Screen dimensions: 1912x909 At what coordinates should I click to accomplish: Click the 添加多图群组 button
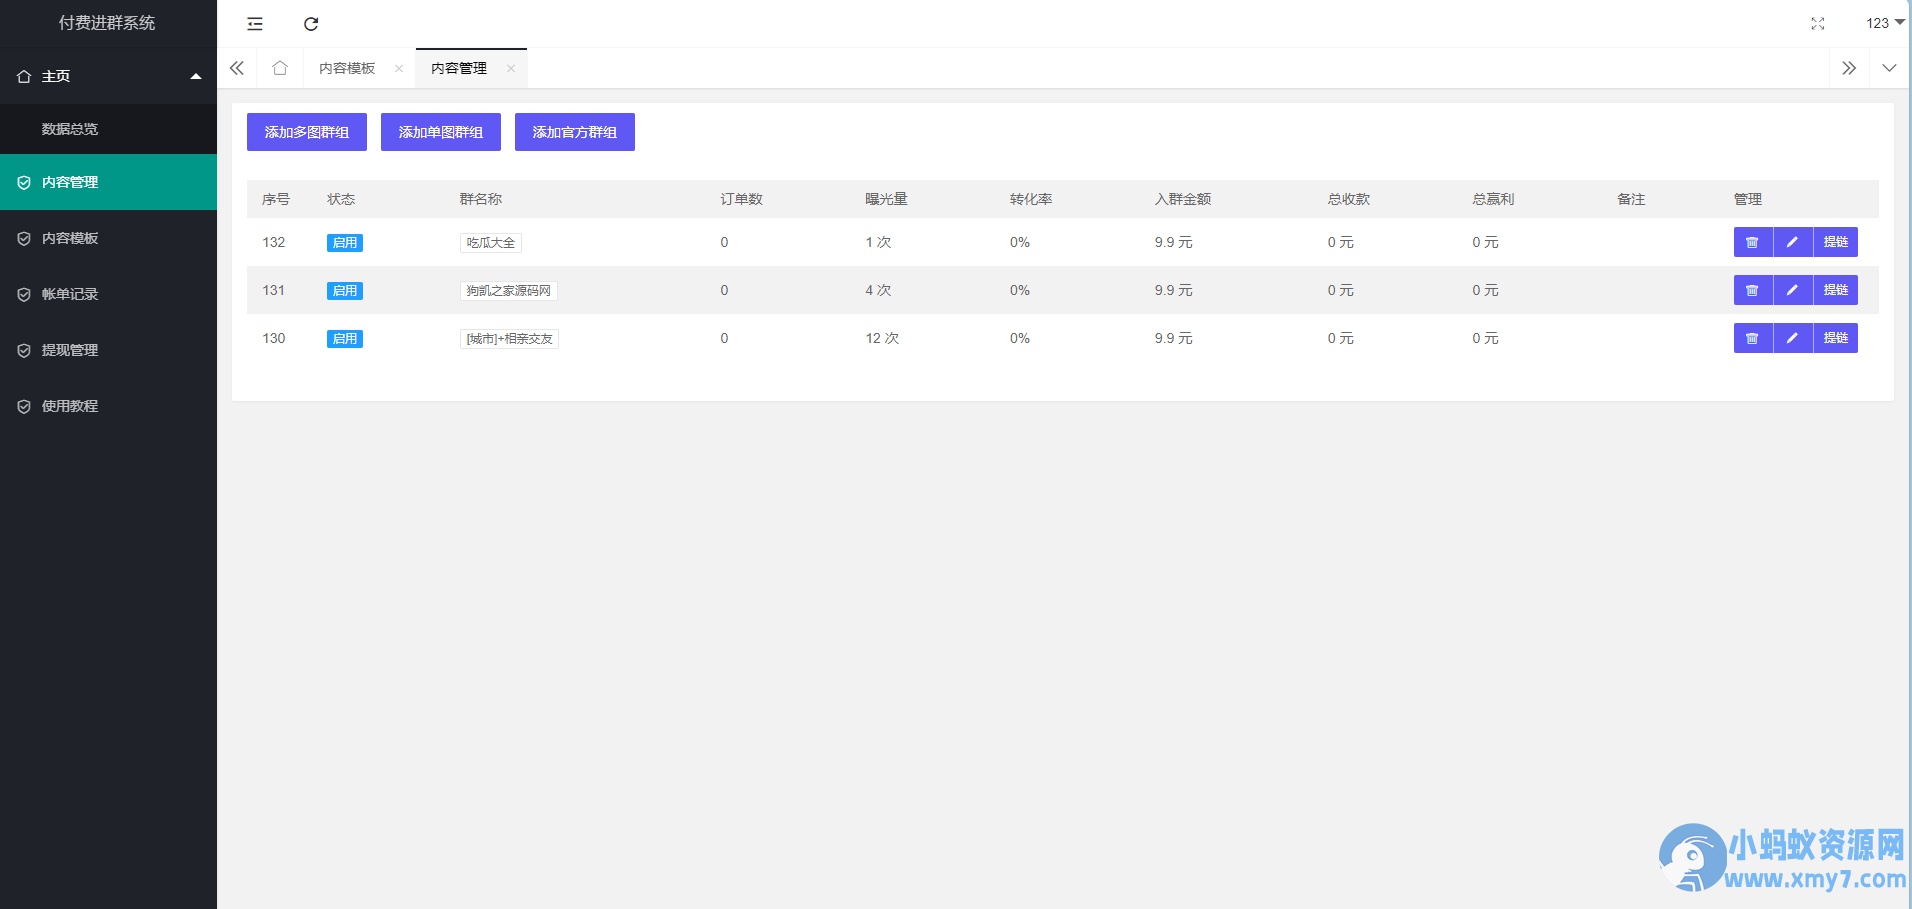click(307, 132)
